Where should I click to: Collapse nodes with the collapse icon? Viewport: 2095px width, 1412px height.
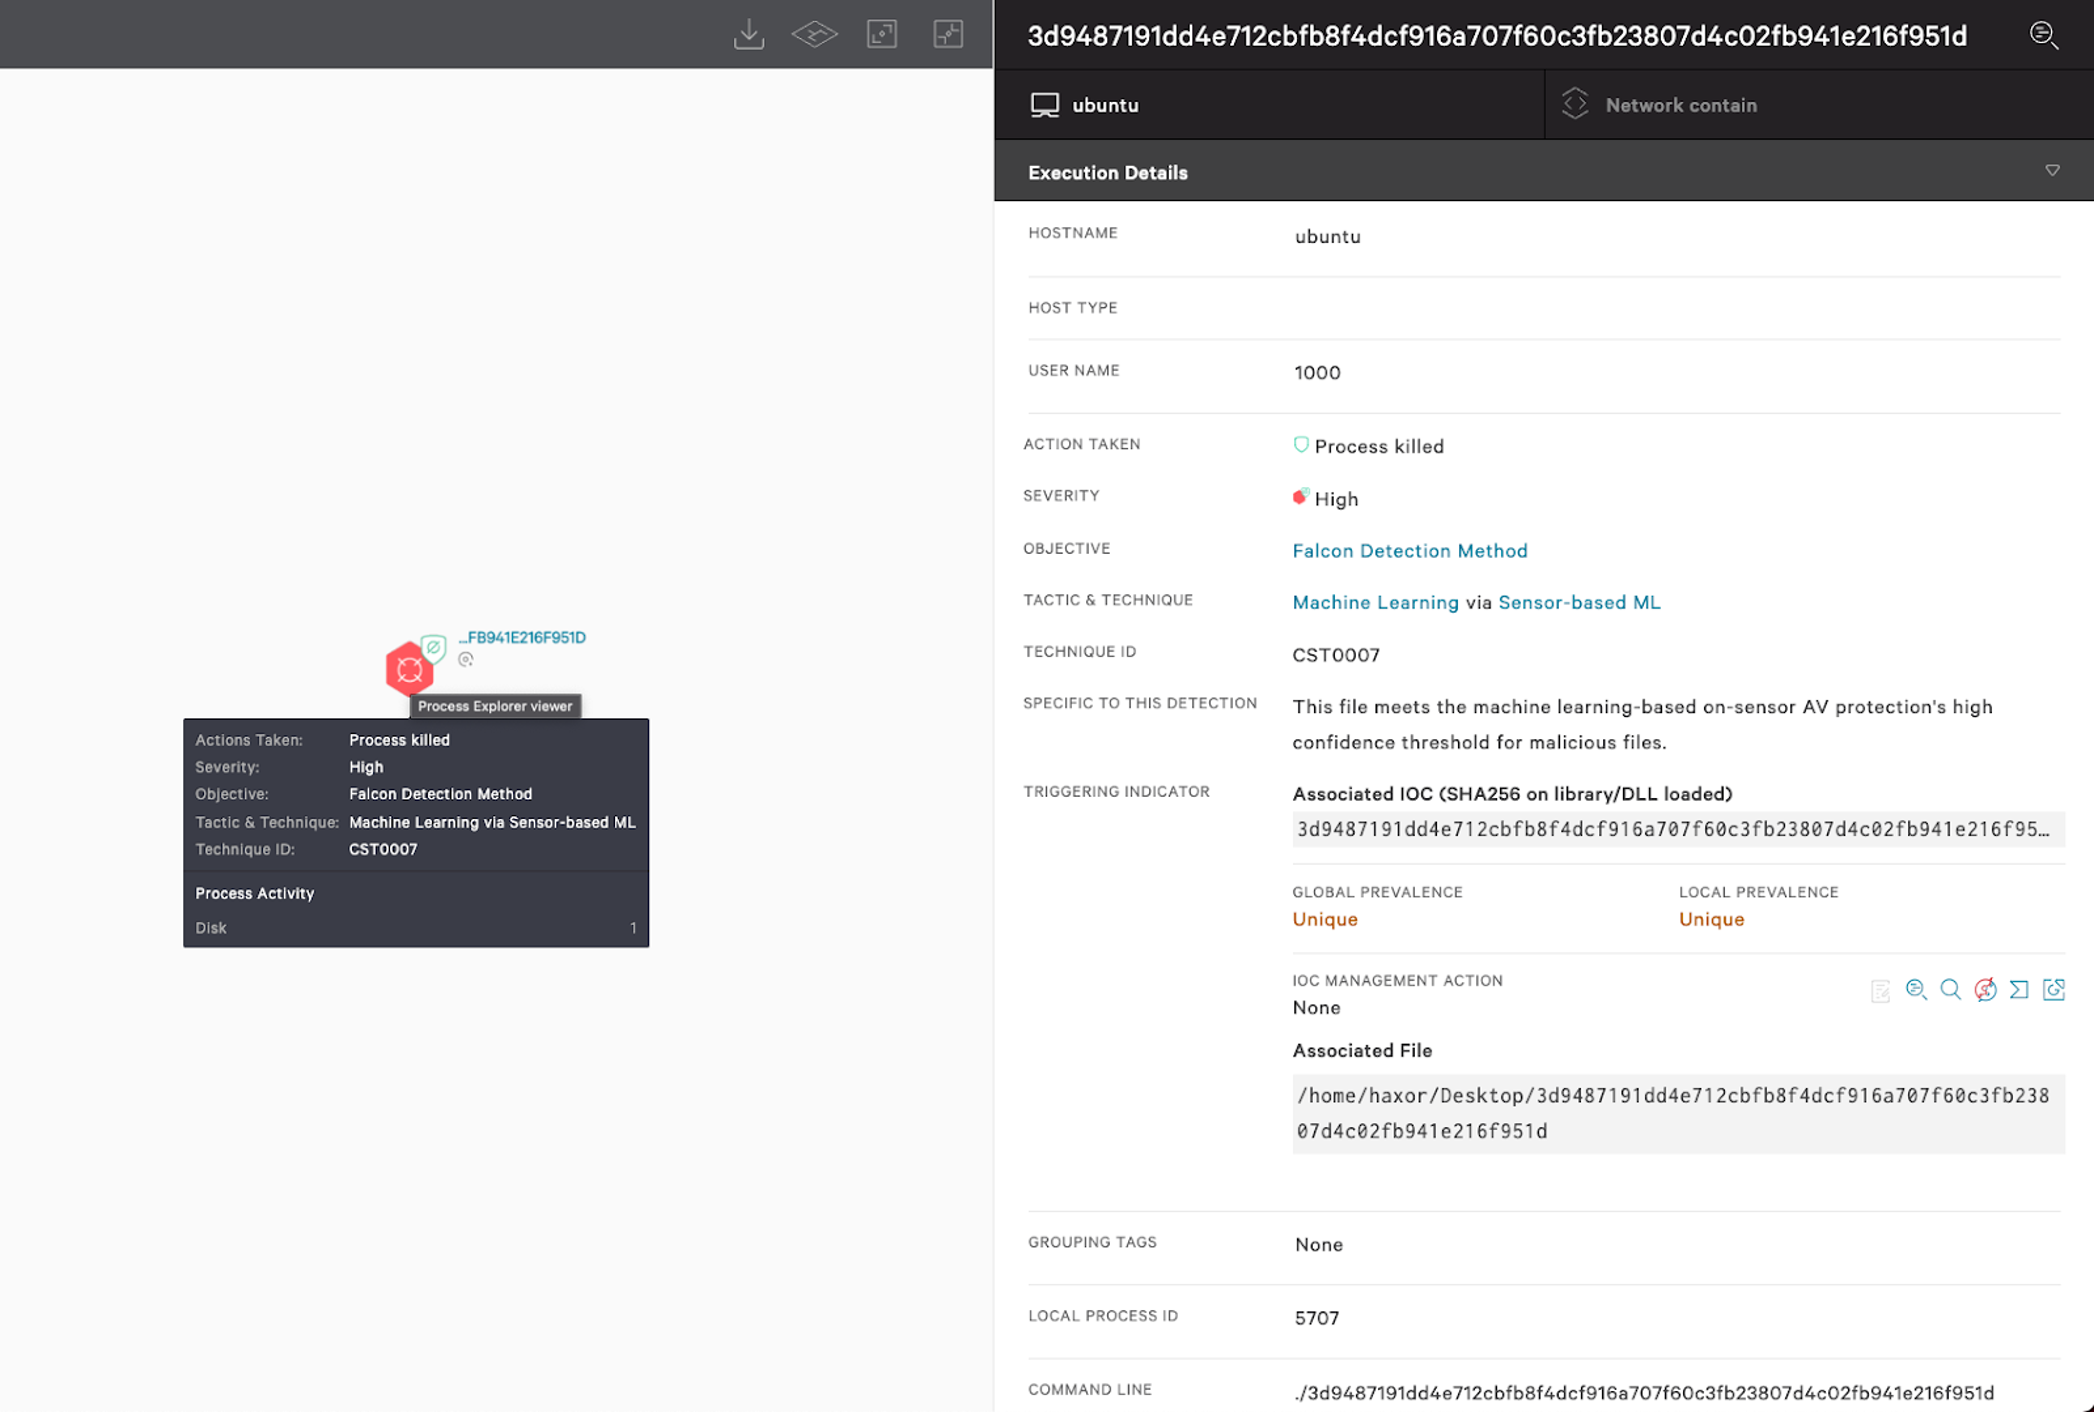948,35
